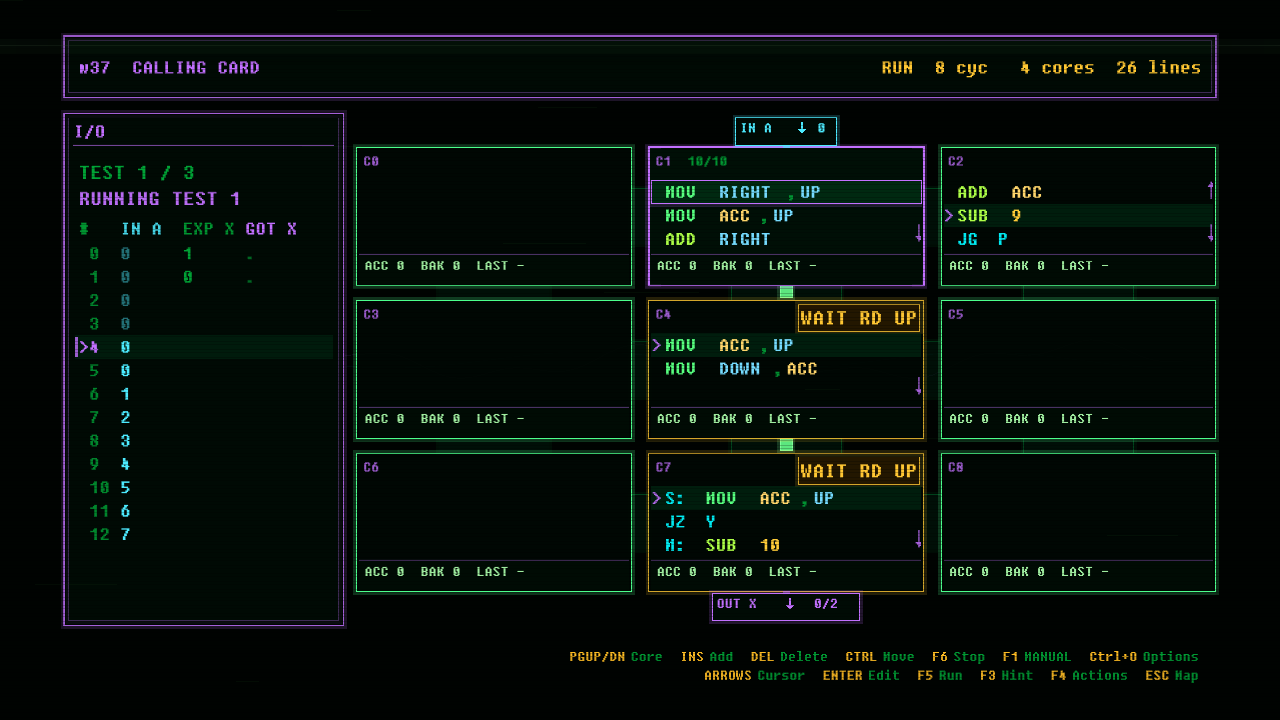The height and width of the screenshot is (720, 1280).
Task: Select MOV DOWN, ACC line in C4
Action: pyautogui.click(x=786, y=369)
